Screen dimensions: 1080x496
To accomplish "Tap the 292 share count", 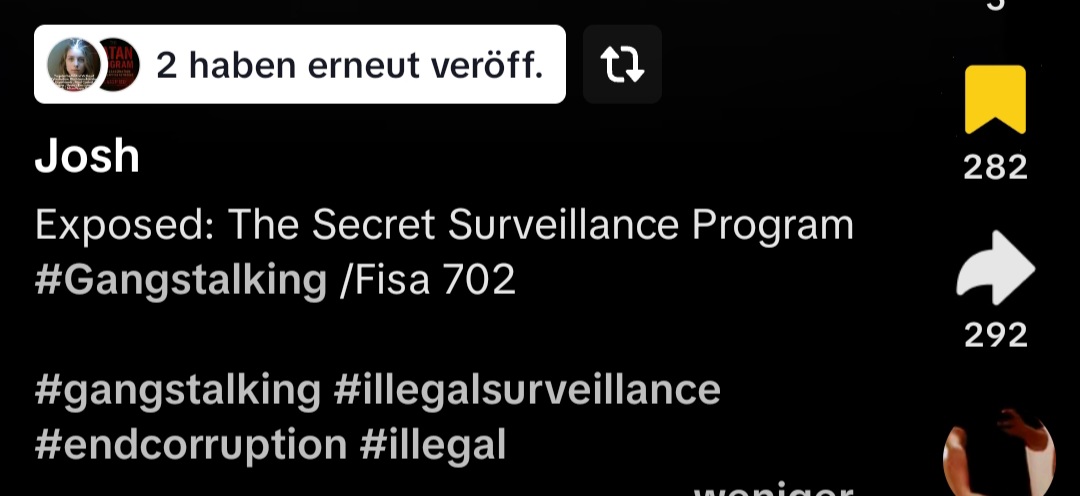I will pyautogui.click(x=995, y=335).
